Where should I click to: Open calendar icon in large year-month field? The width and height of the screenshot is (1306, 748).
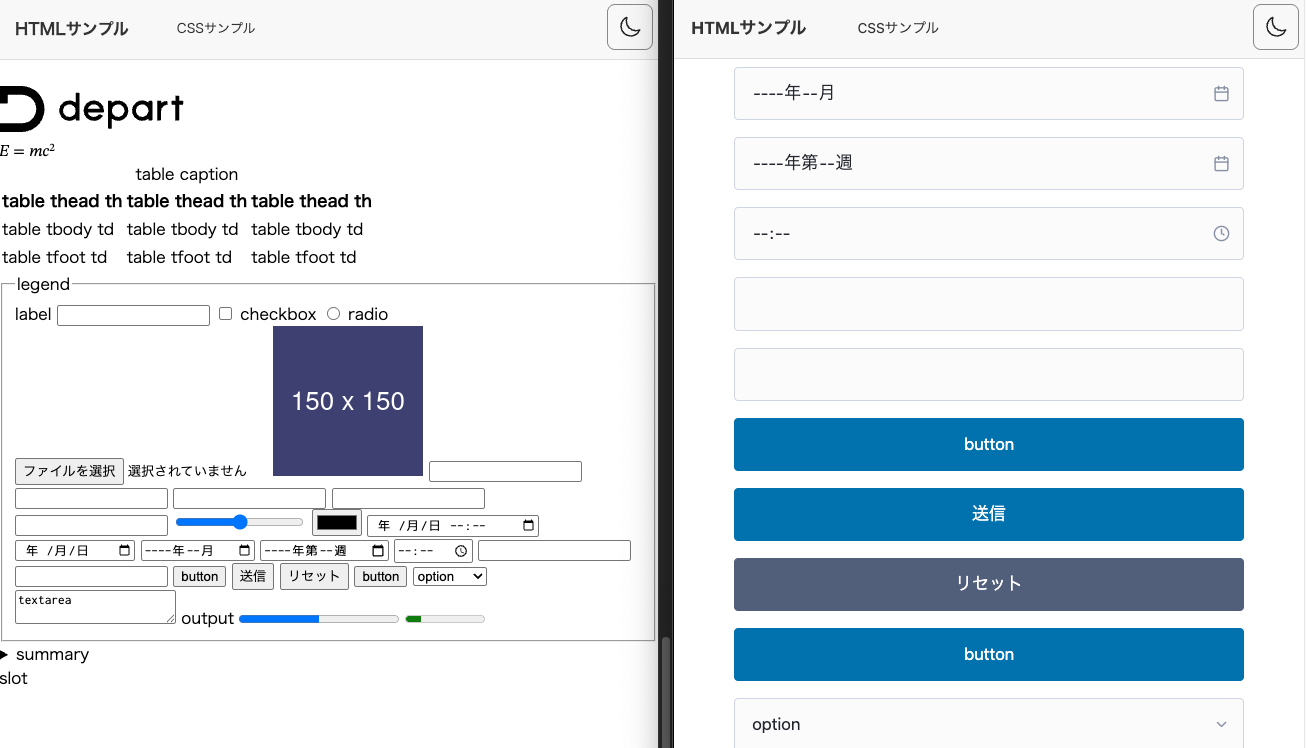coord(1220,93)
